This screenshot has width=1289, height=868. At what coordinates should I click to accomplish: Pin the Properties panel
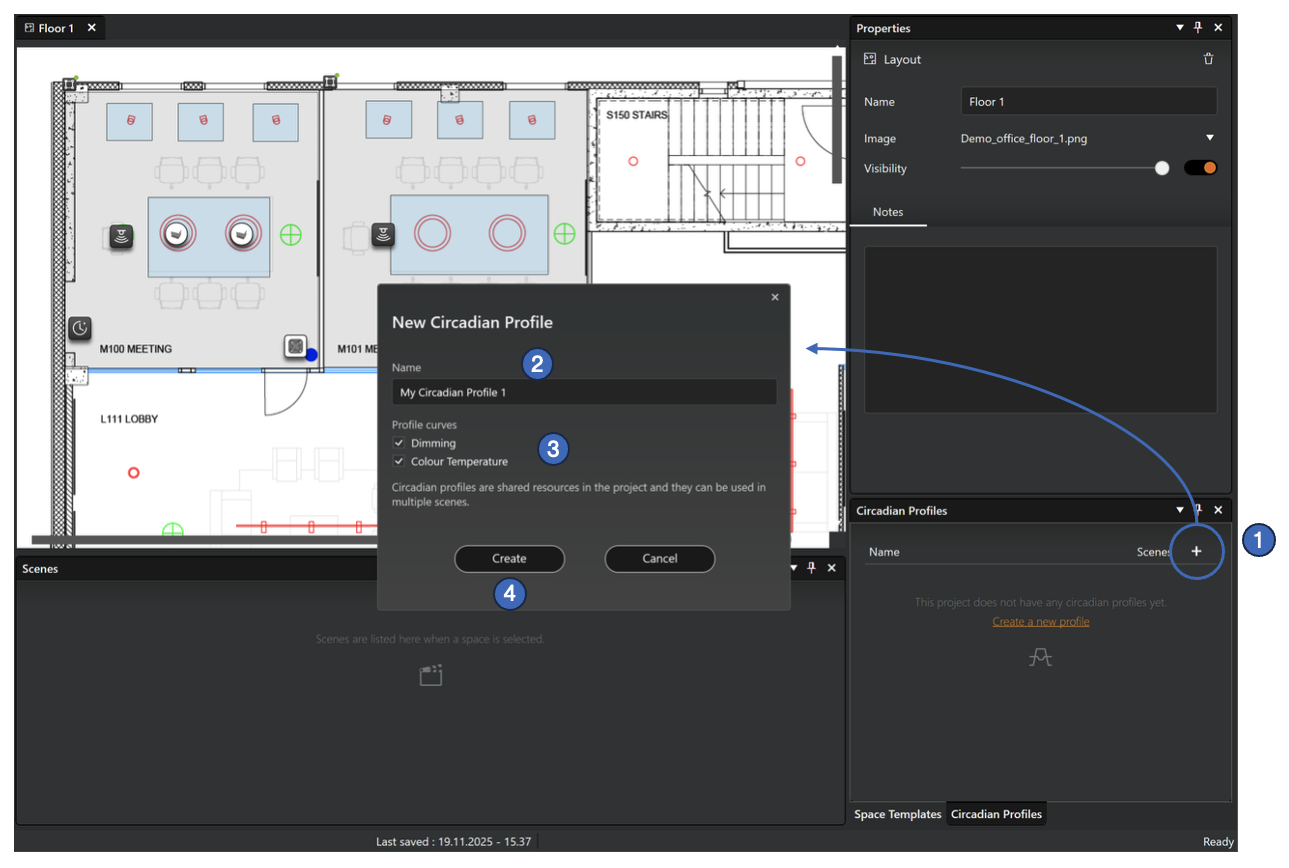[1197, 27]
